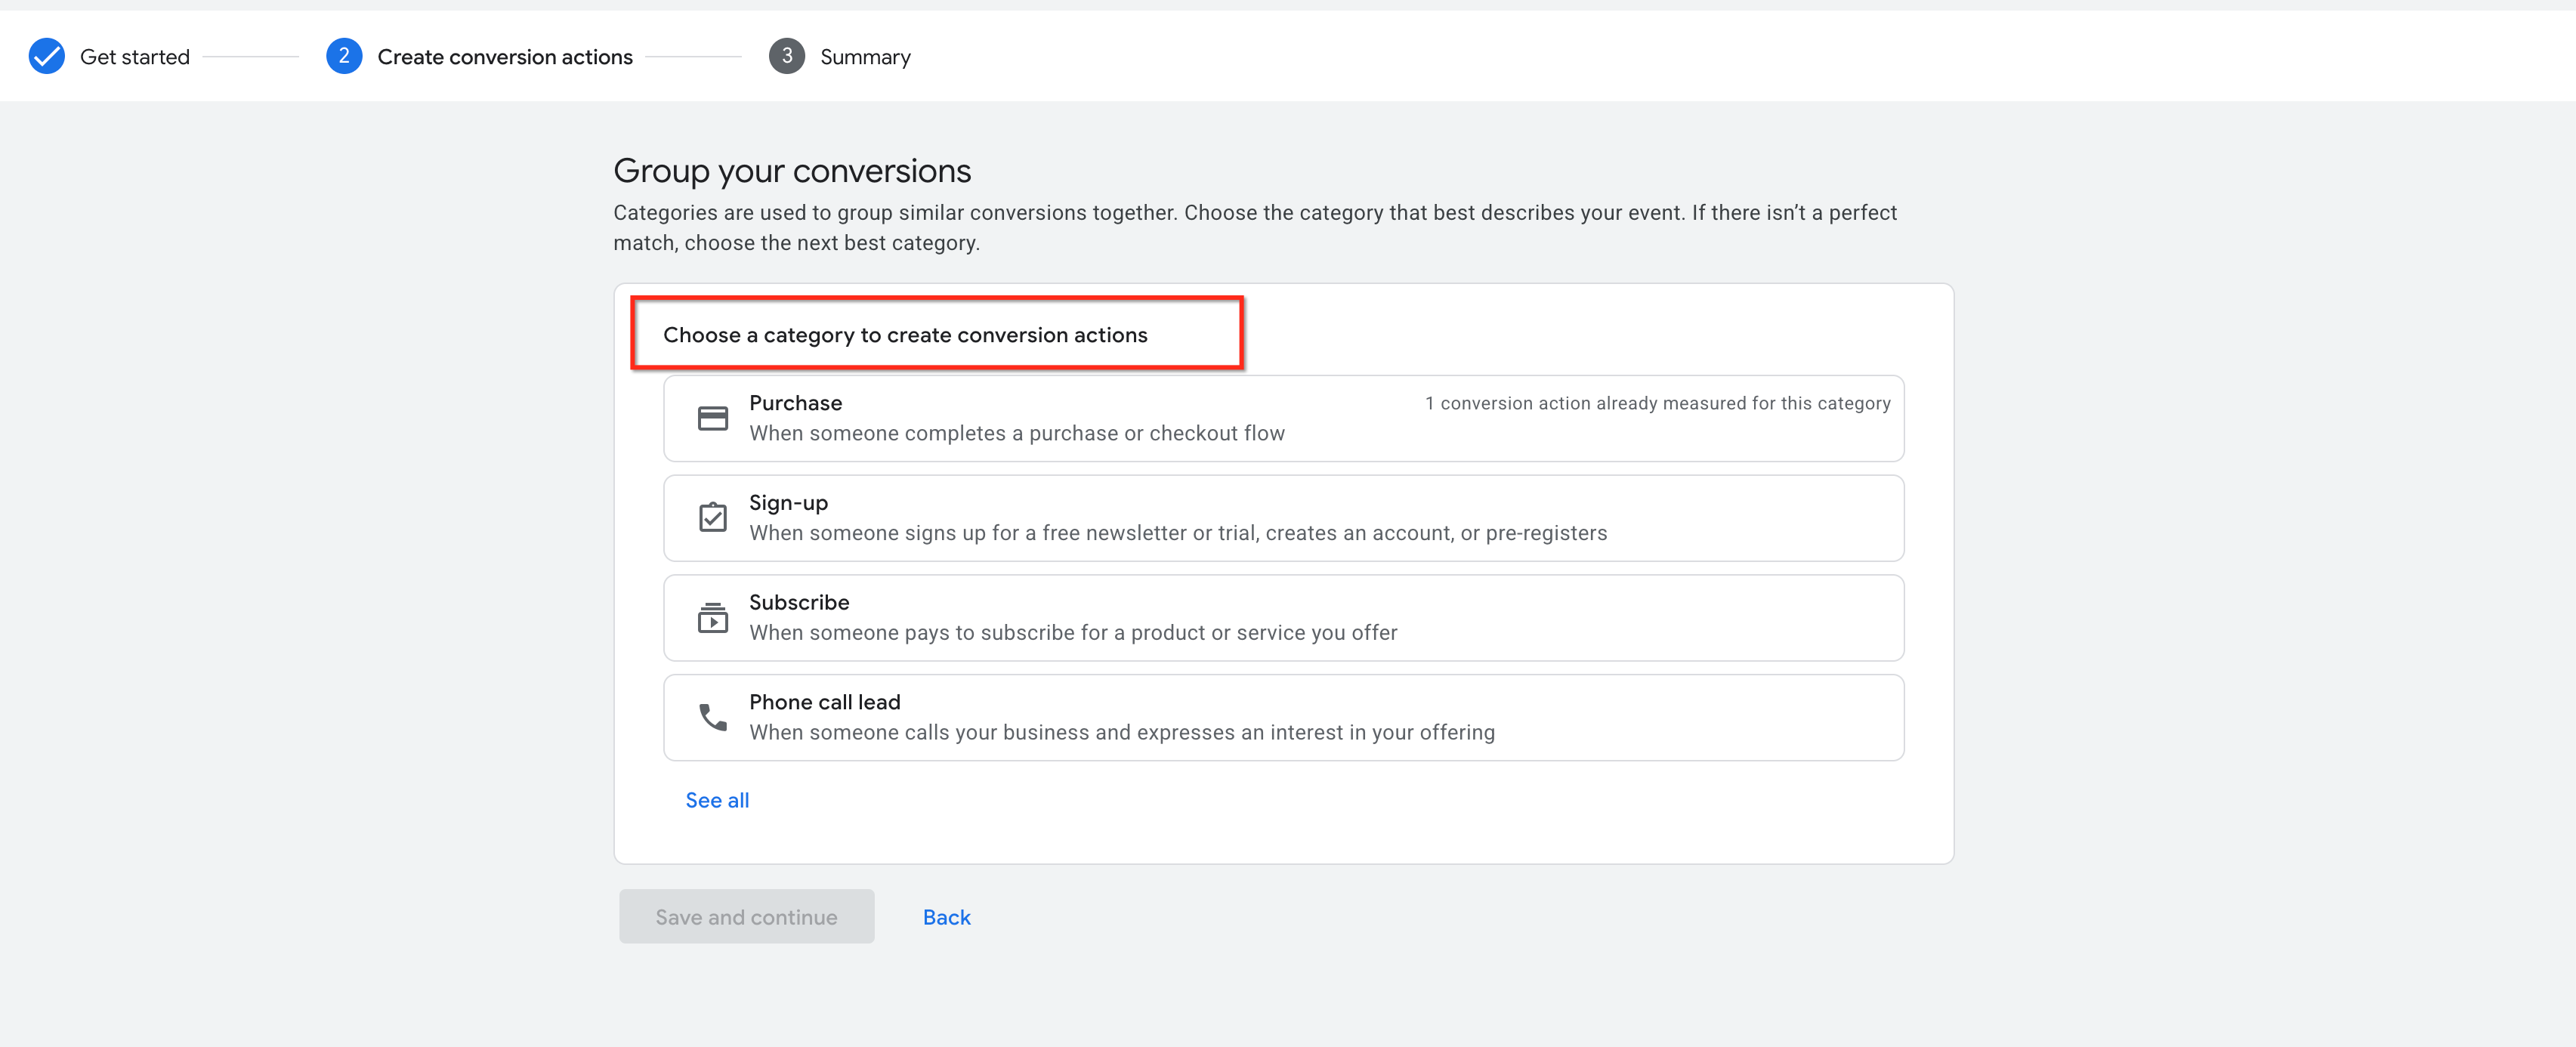Select the Subscribe category option
Screen dimensions: 2576x1047
pos(1283,617)
